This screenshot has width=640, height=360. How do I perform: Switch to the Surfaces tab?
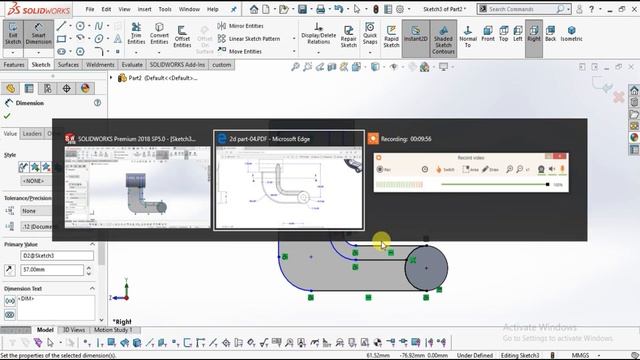click(x=68, y=65)
